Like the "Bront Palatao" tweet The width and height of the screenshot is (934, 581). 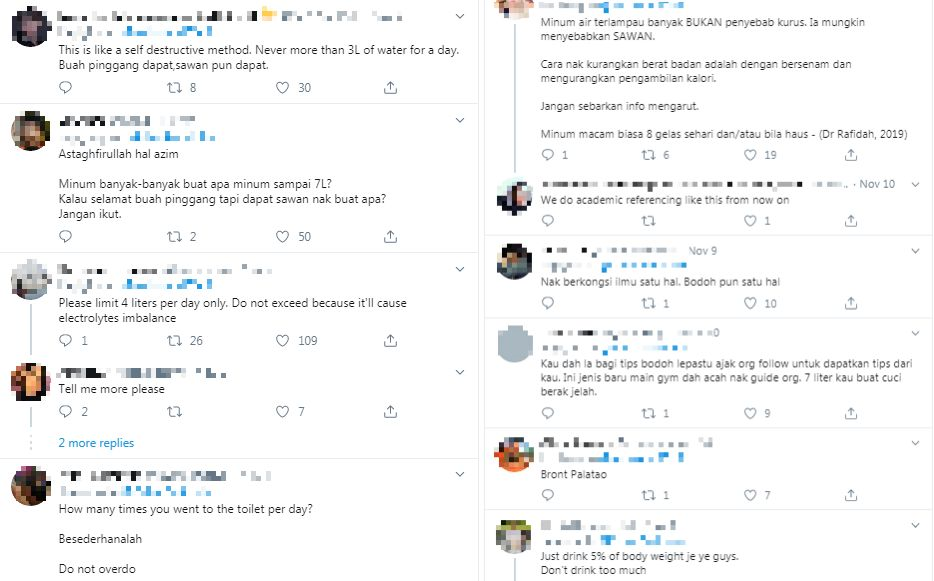tap(743, 495)
